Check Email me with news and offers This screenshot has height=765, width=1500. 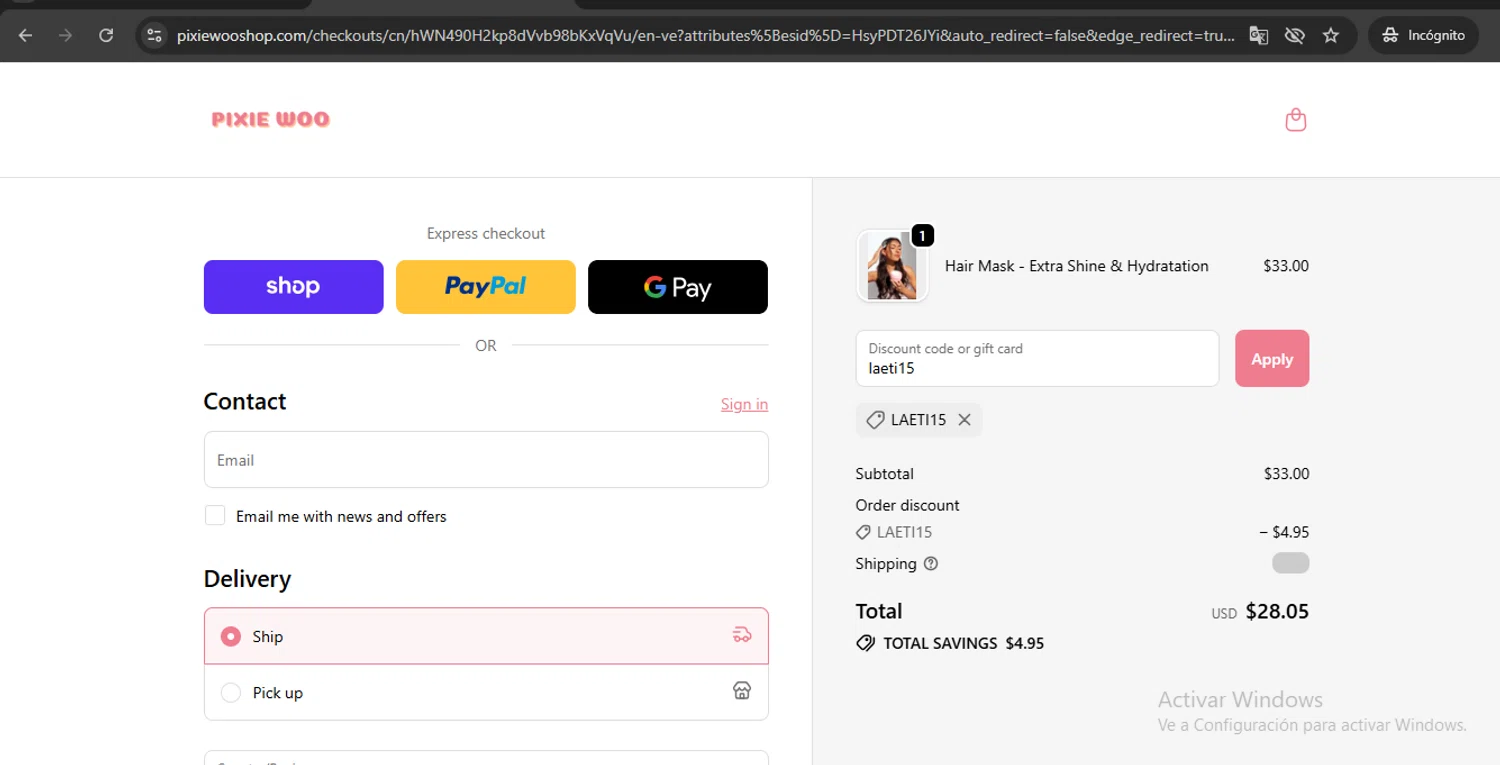coord(215,515)
